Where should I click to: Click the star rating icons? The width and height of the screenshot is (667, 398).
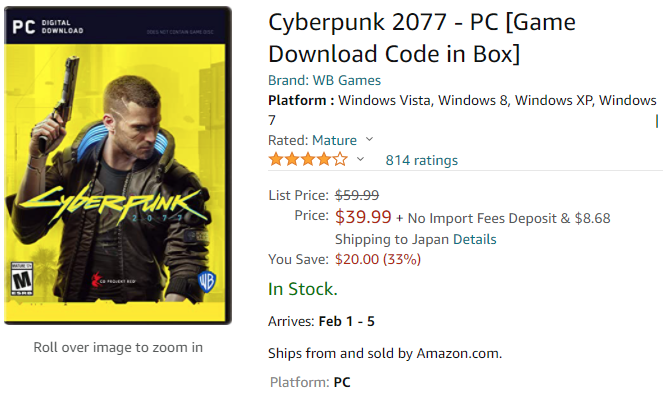tap(308, 160)
